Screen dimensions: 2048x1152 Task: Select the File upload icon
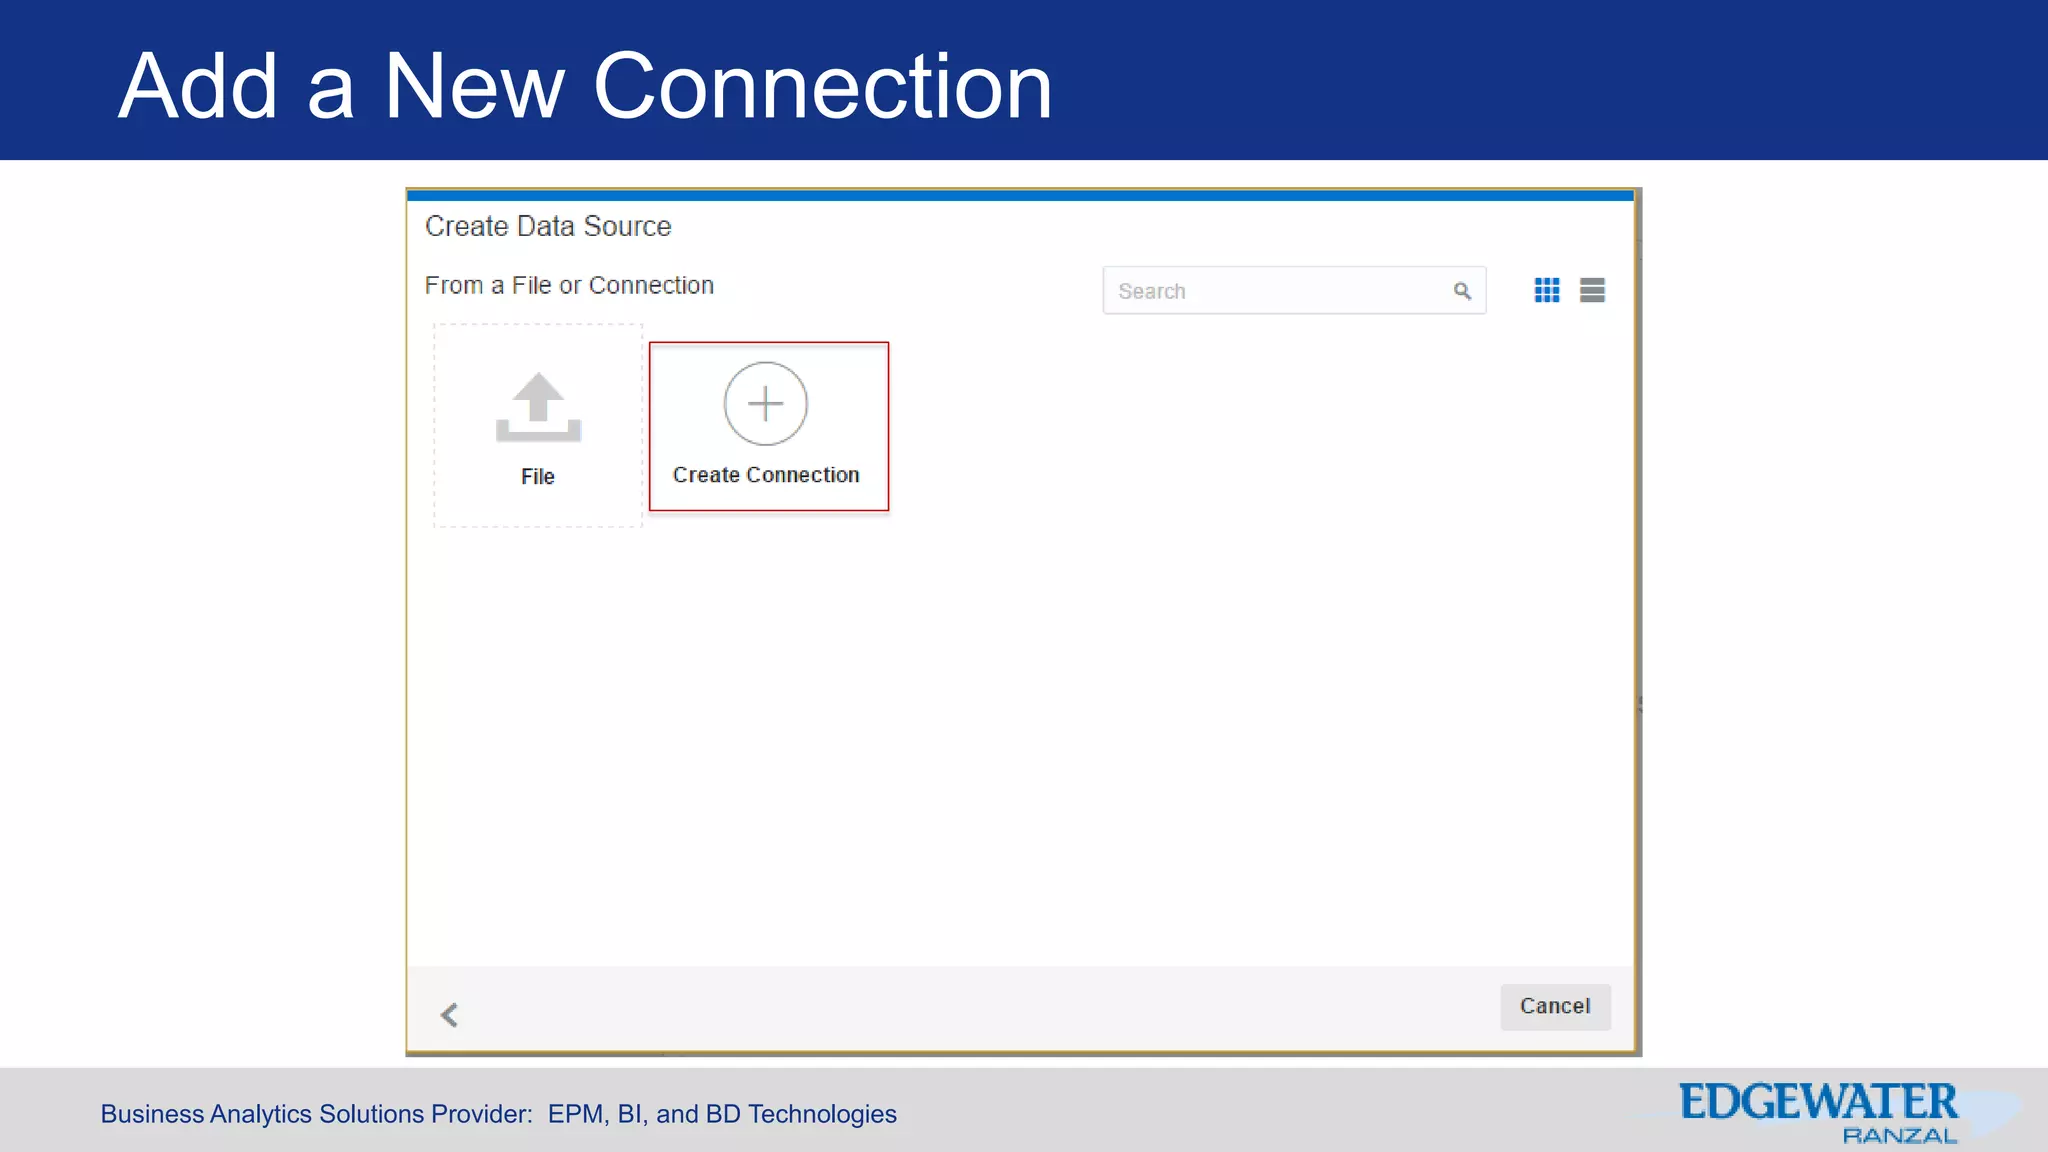(538, 407)
